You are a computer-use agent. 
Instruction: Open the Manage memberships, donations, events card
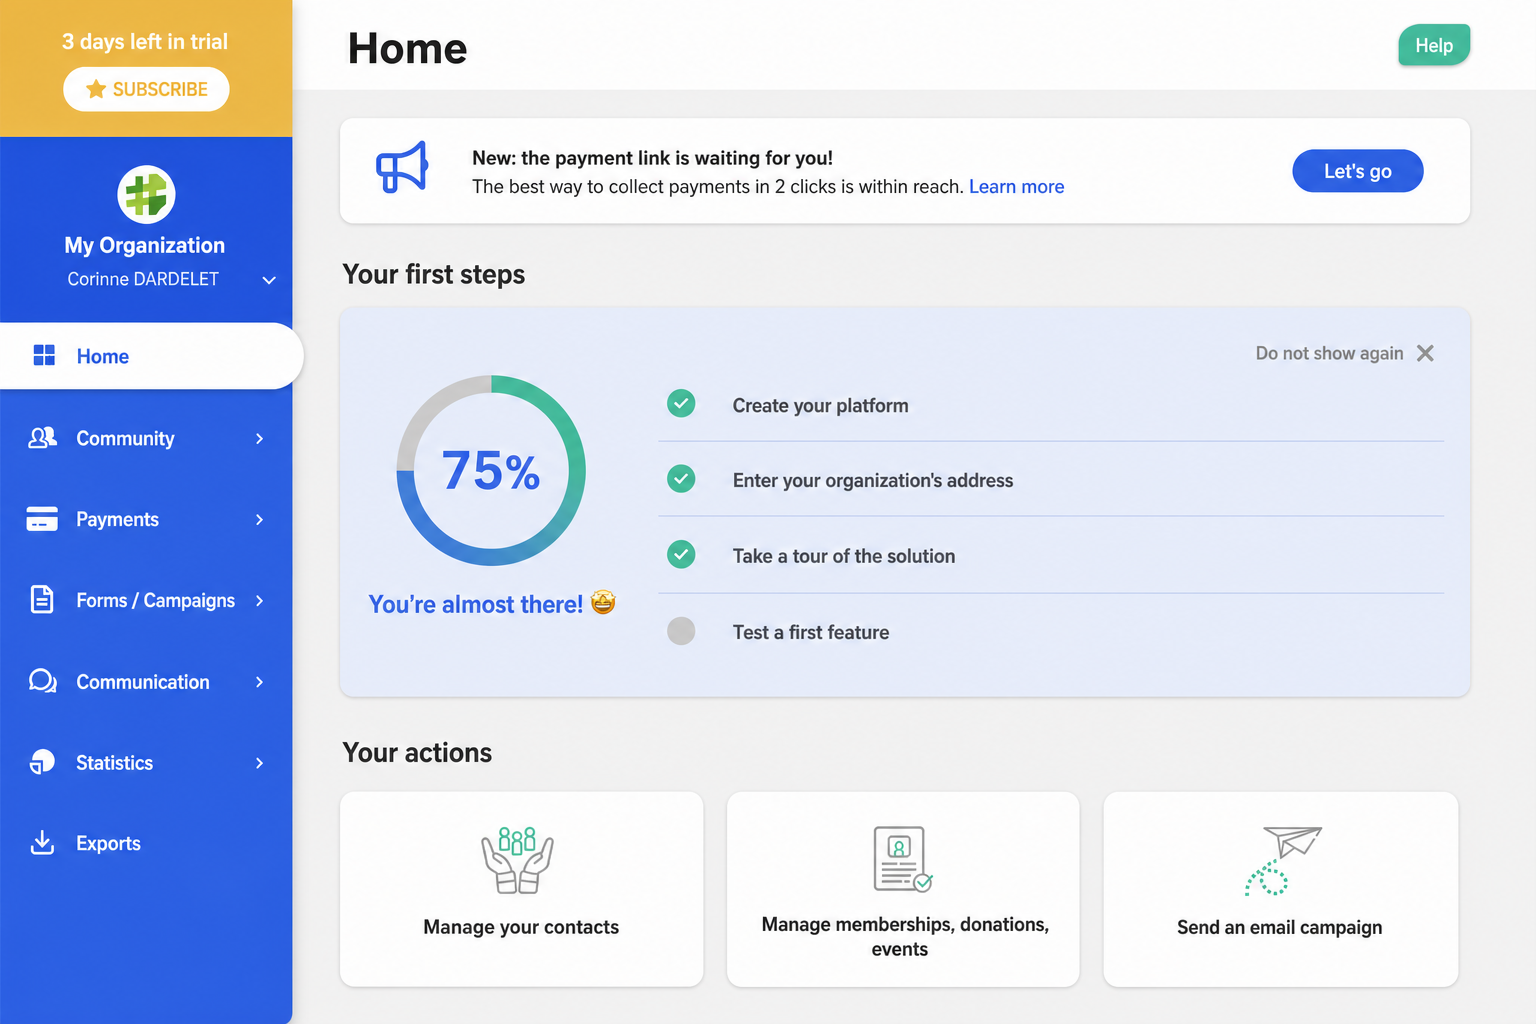tap(903, 889)
